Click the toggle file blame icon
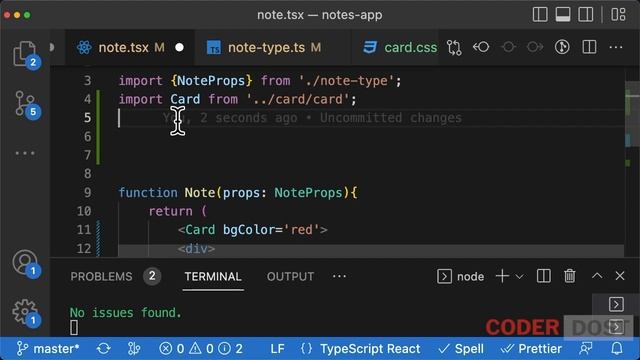This screenshot has width=640, height=360. (x=562, y=47)
